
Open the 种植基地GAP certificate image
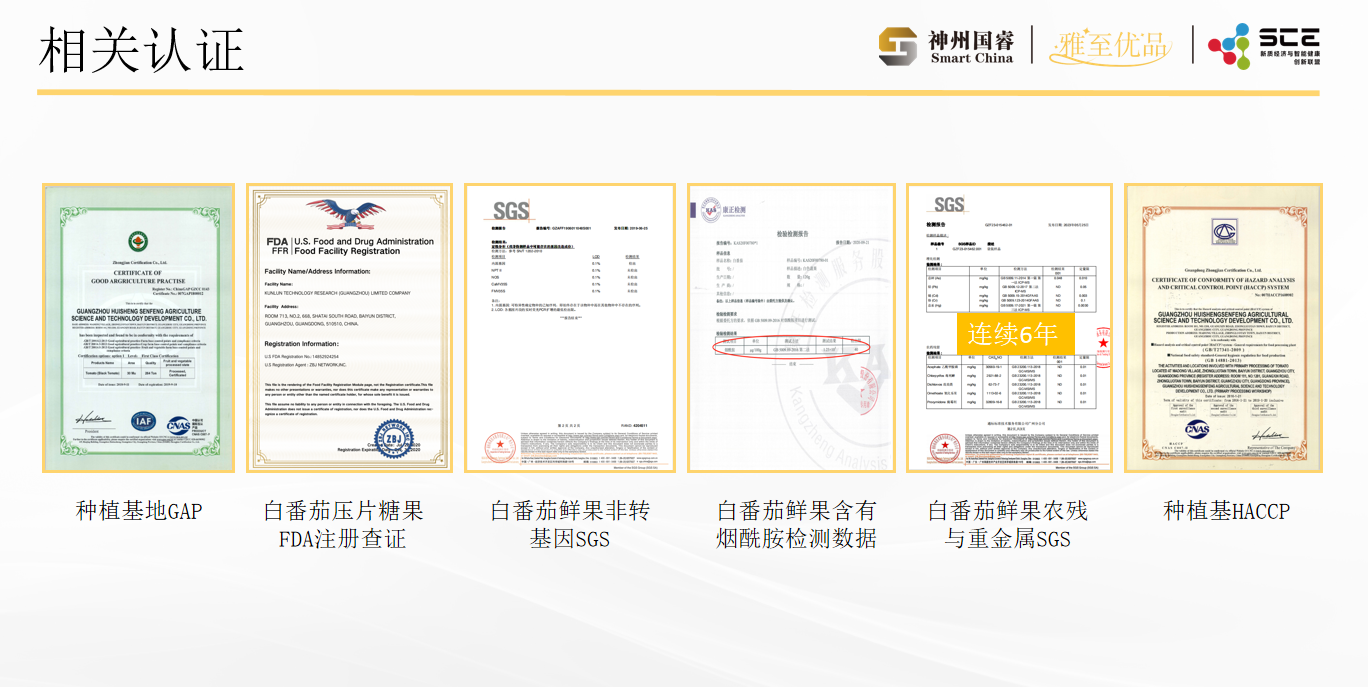(138, 328)
